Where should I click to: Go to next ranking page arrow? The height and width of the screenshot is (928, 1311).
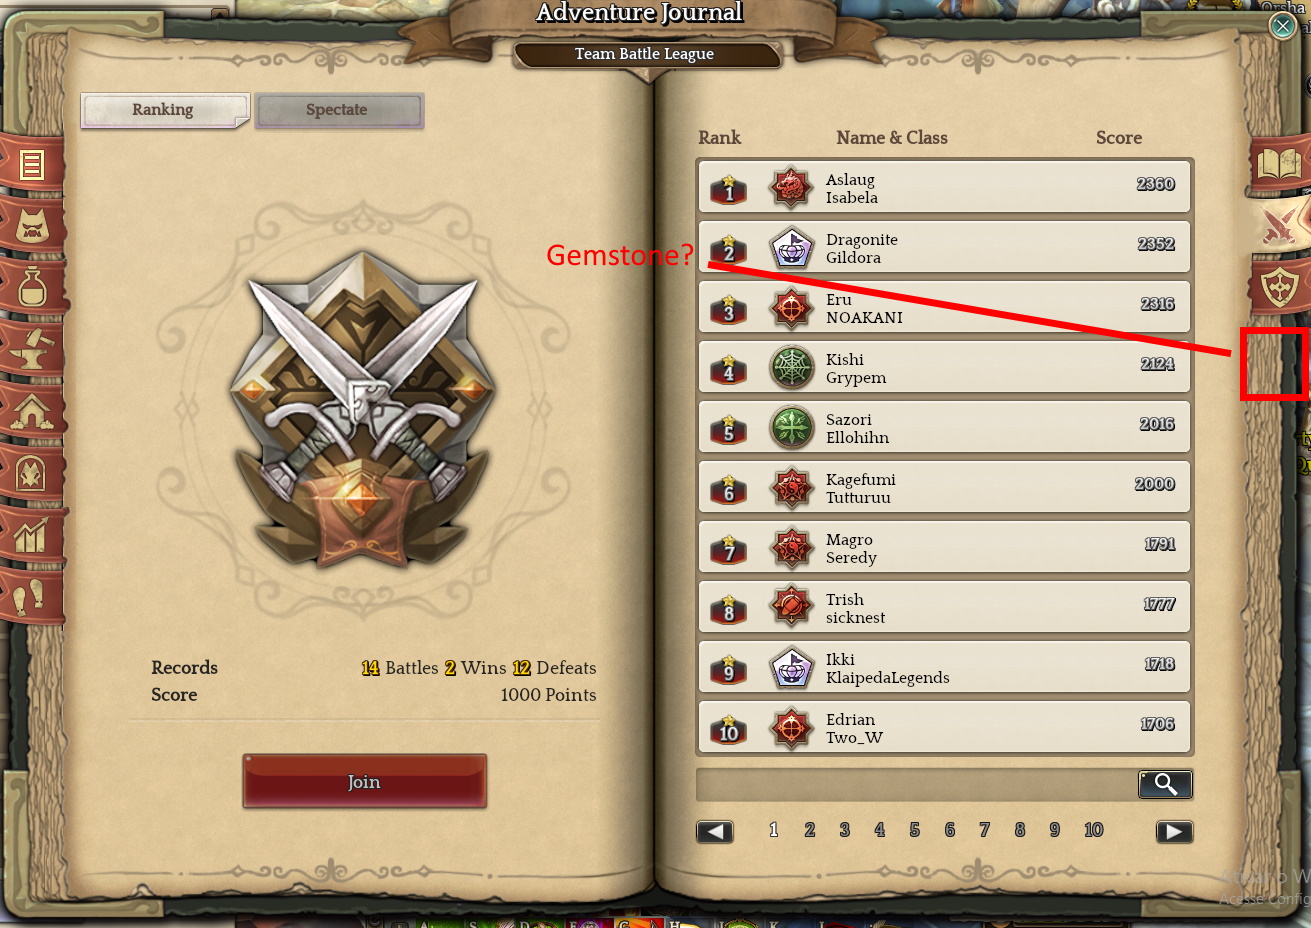[x=1174, y=831]
